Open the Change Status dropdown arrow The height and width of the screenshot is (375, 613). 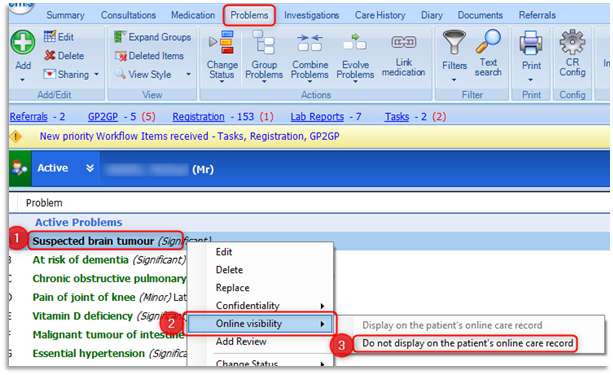[x=222, y=82]
